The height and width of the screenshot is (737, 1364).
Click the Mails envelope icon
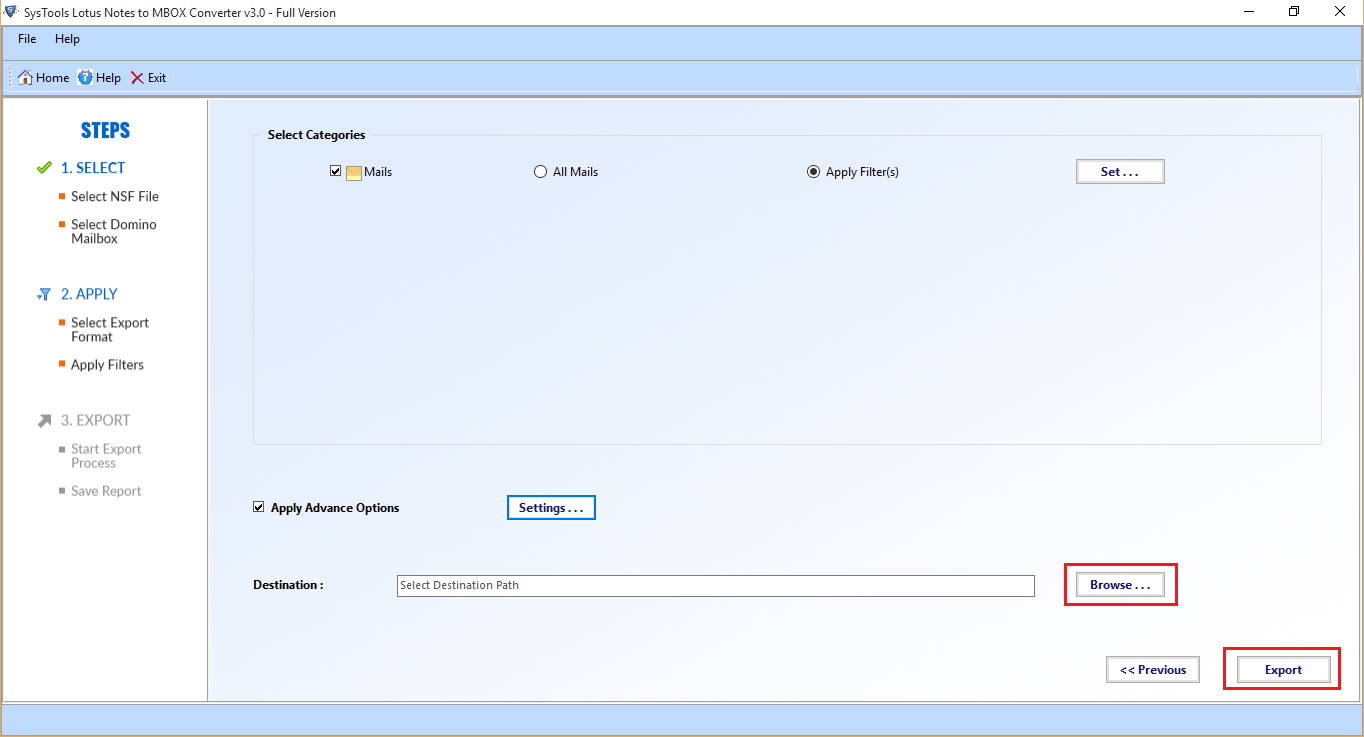[x=354, y=172]
